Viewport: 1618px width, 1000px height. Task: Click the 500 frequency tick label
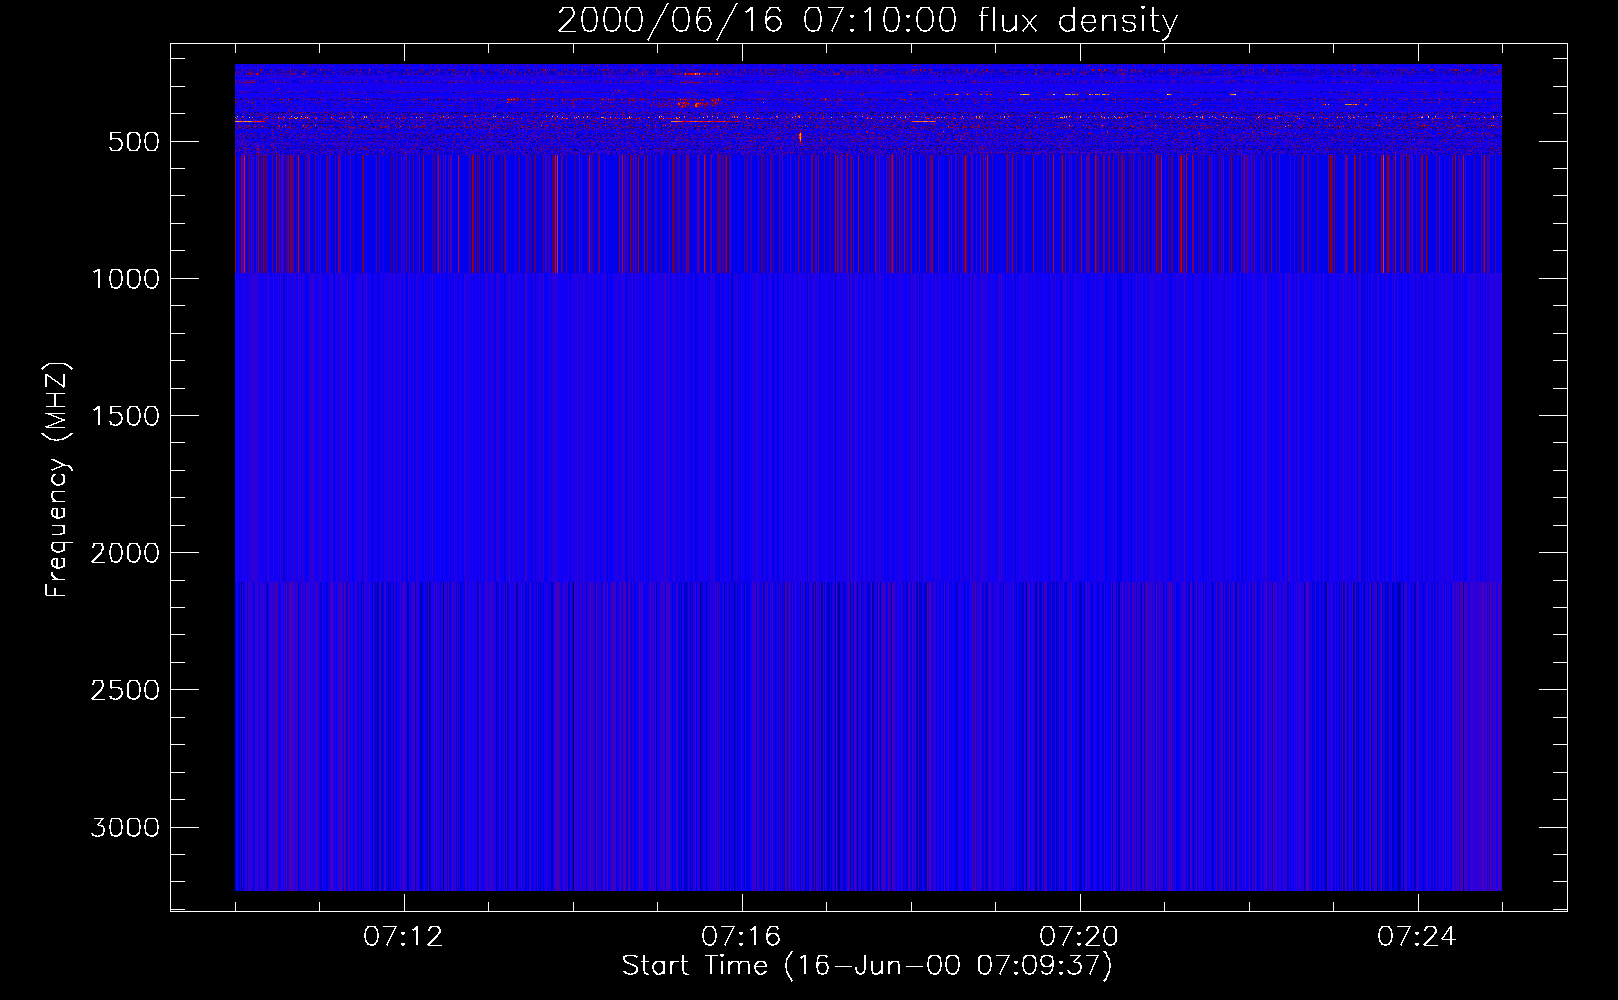coord(134,142)
